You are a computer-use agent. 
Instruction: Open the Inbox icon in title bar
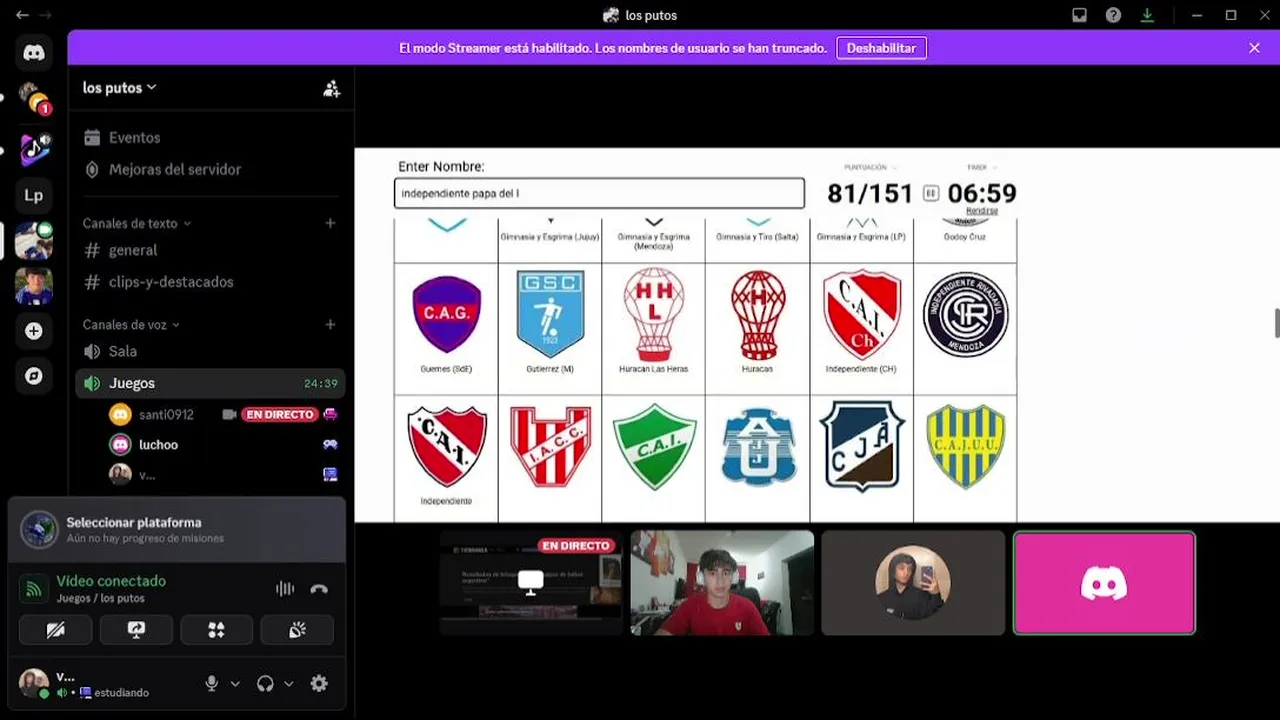click(1079, 15)
